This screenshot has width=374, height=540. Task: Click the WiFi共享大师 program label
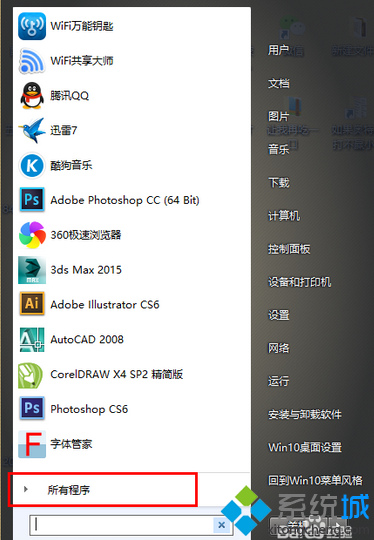click(82, 61)
